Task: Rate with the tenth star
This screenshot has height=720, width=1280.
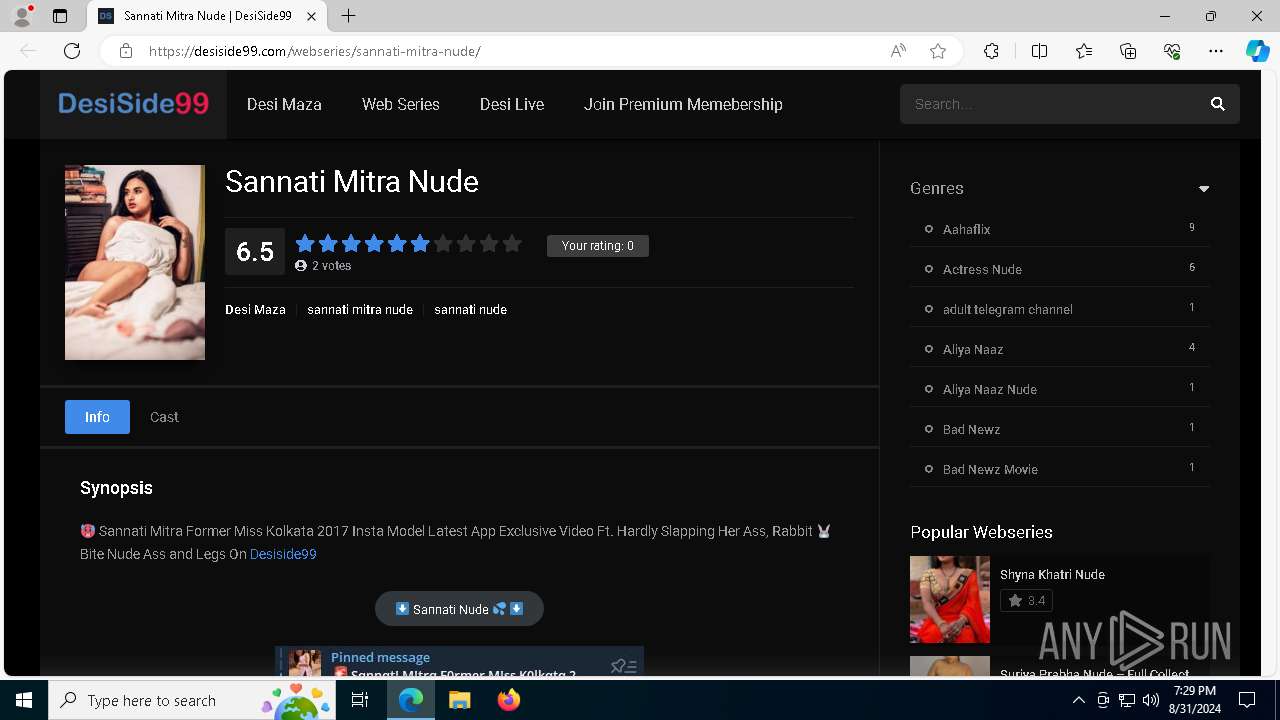Action: pos(512,243)
